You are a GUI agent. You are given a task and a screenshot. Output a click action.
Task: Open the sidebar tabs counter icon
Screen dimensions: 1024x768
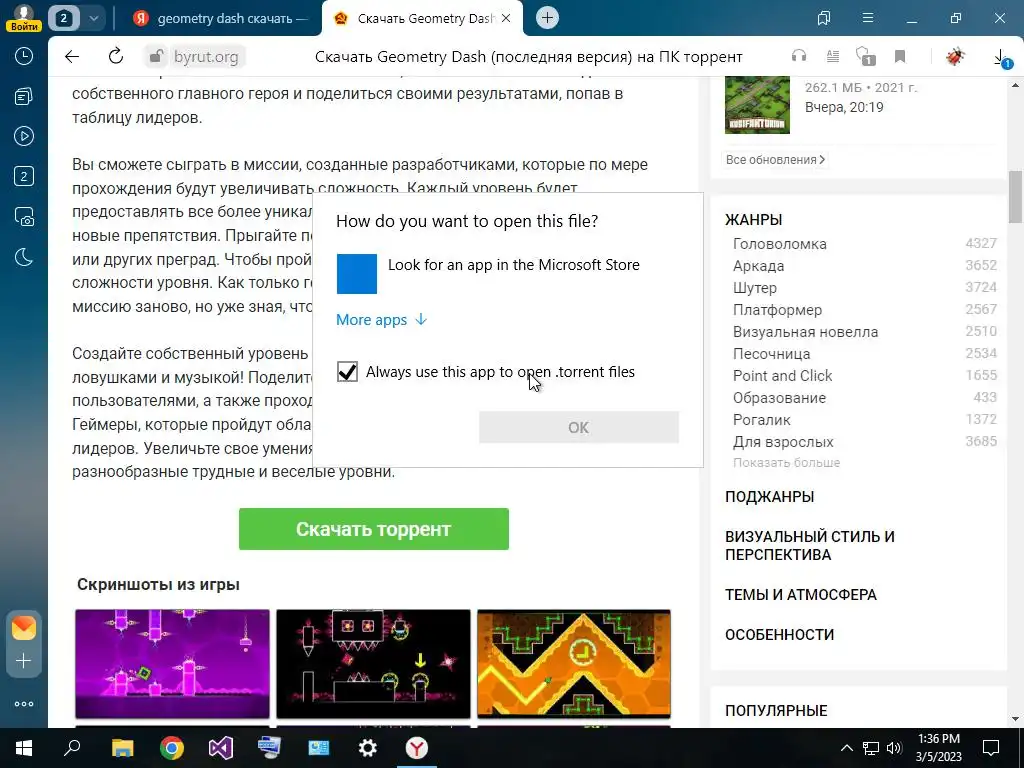[x=24, y=176]
